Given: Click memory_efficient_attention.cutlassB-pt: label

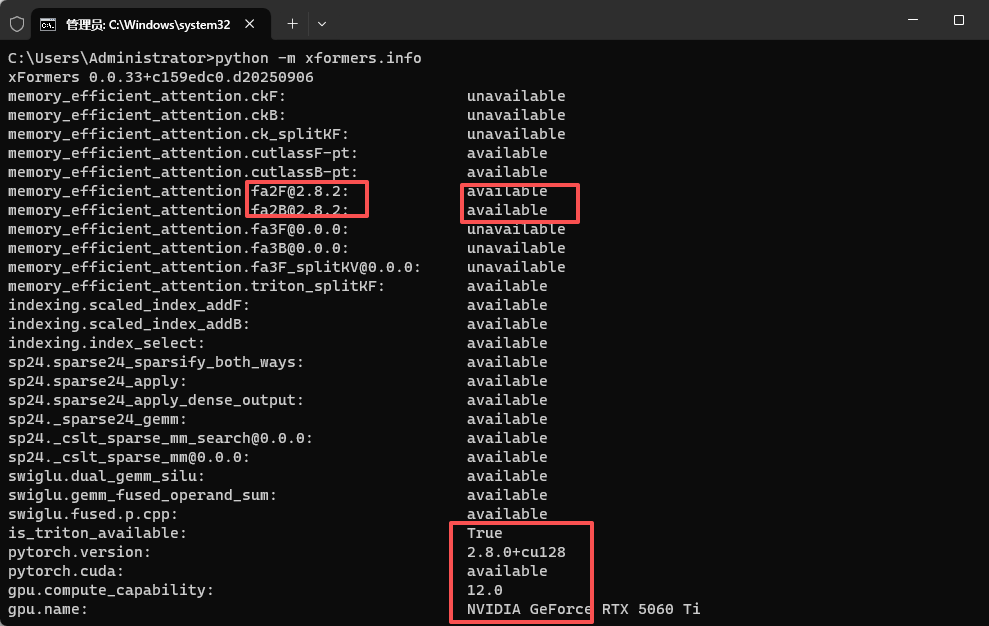Looking at the screenshot, I should (x=183, y=172).
